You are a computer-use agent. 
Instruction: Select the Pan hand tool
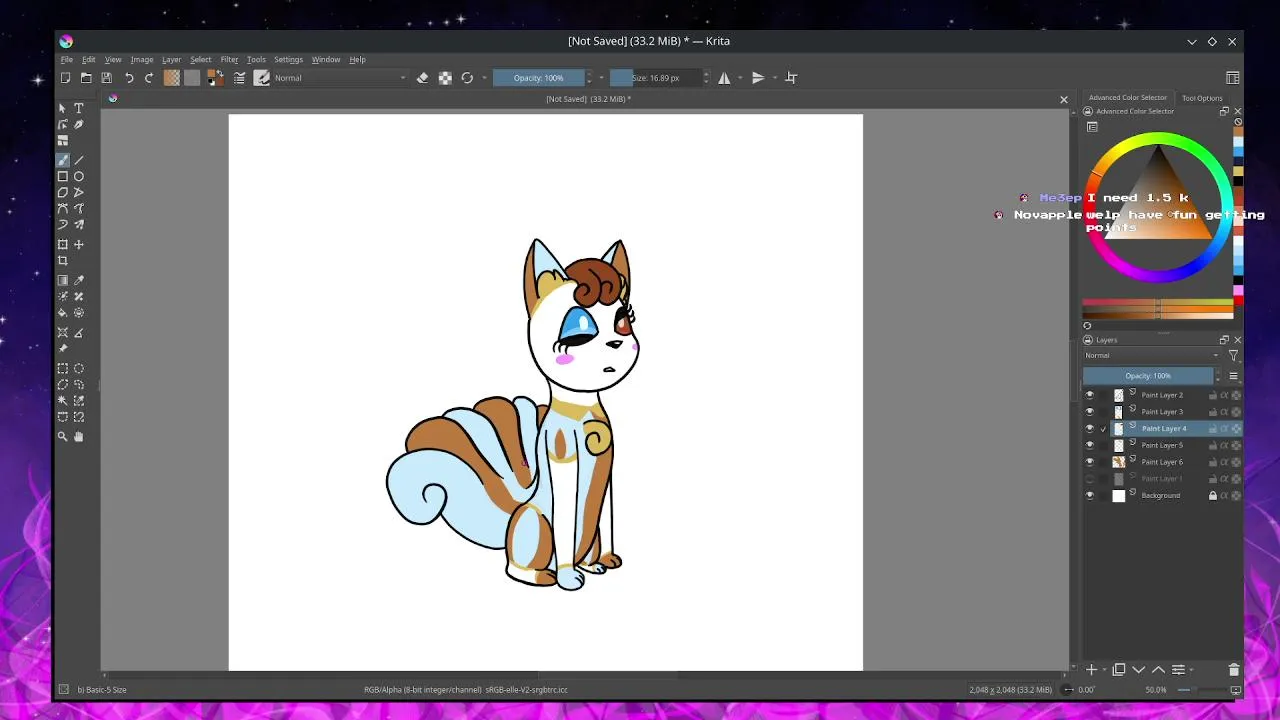click(x=79, y=436)
